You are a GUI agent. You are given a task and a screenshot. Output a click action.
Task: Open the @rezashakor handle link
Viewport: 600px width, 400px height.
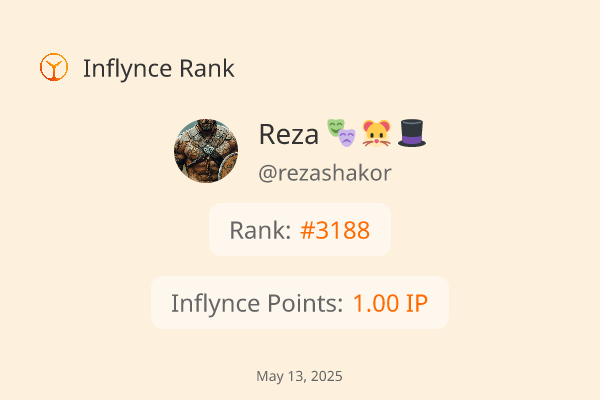pyautogui.click(x=325, y=173)
